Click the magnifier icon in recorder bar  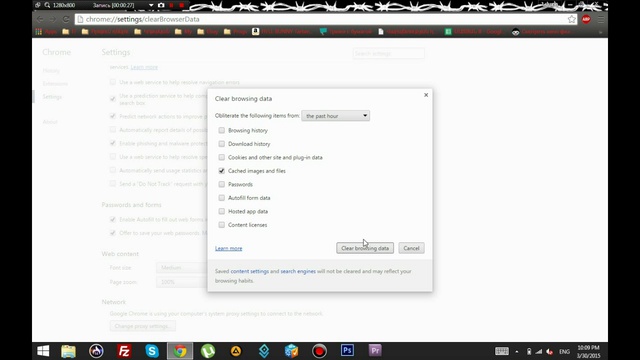click(x=47, y=5)
